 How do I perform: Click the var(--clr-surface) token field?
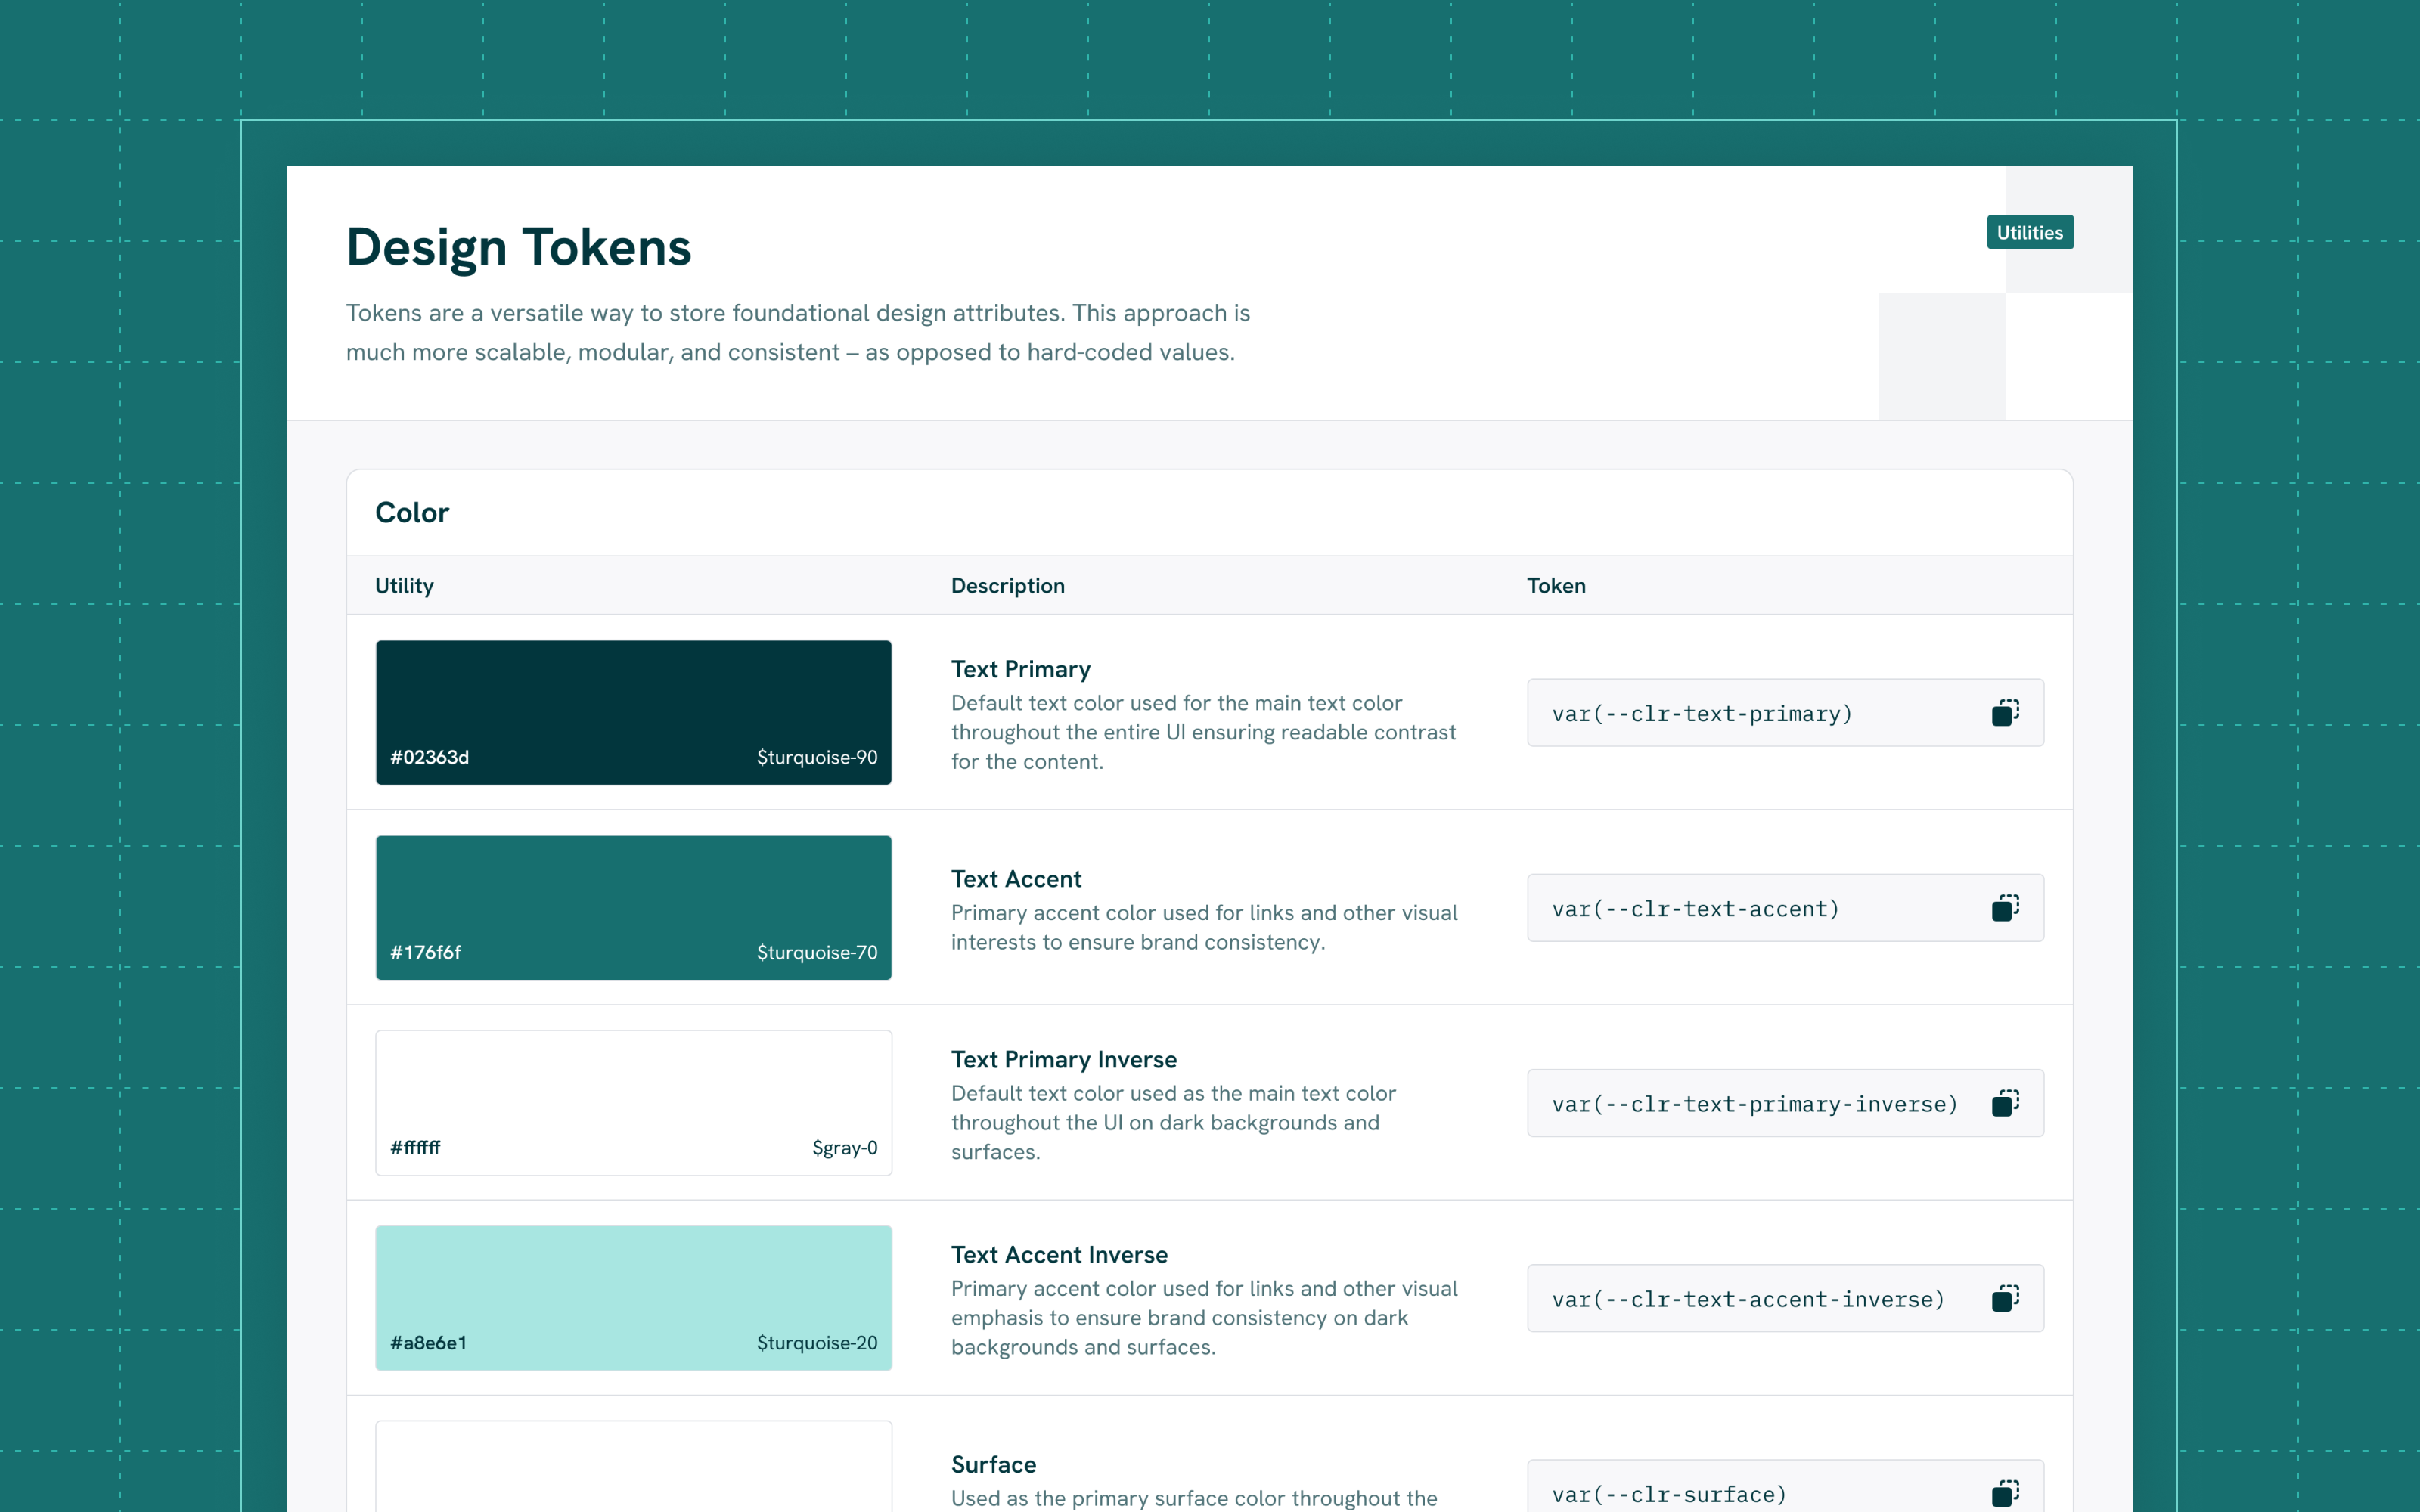(1669, 1494)
